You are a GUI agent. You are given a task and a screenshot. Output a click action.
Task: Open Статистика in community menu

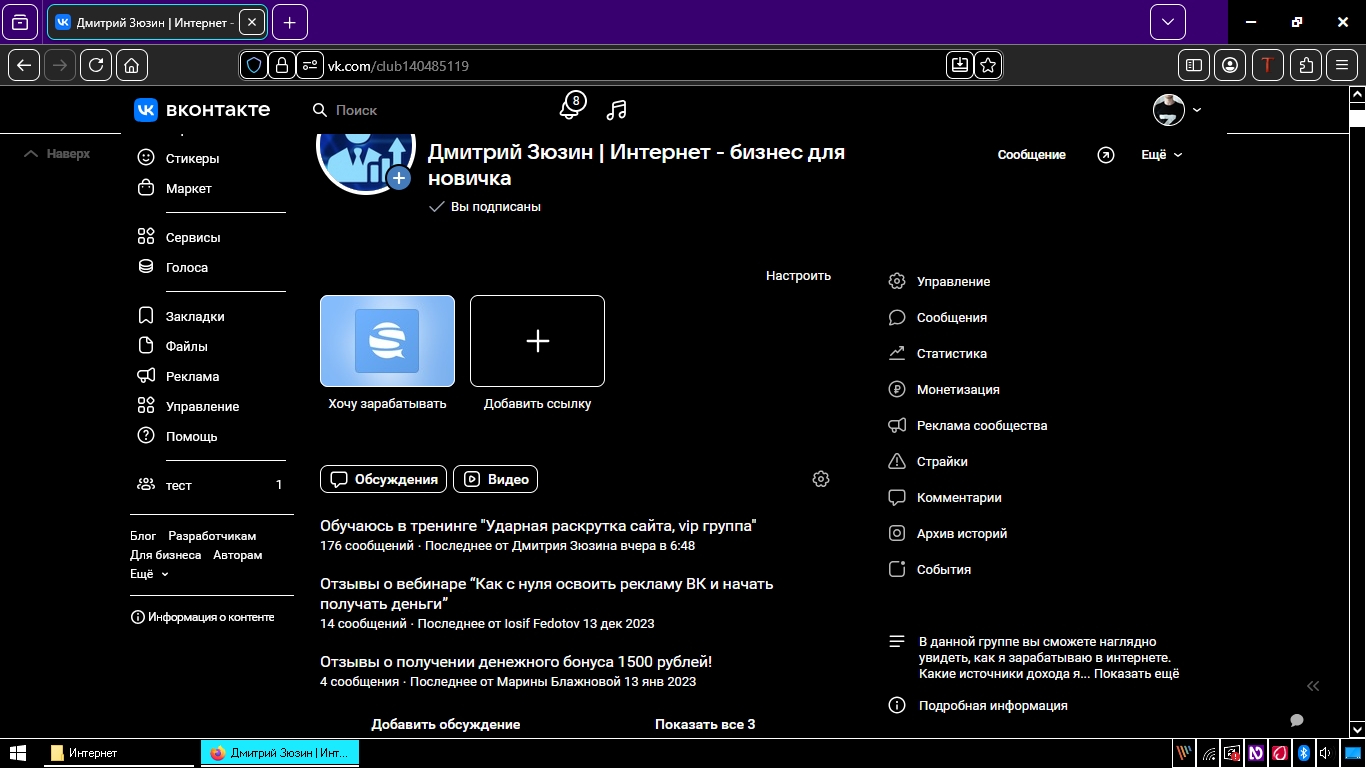(951, 353)
